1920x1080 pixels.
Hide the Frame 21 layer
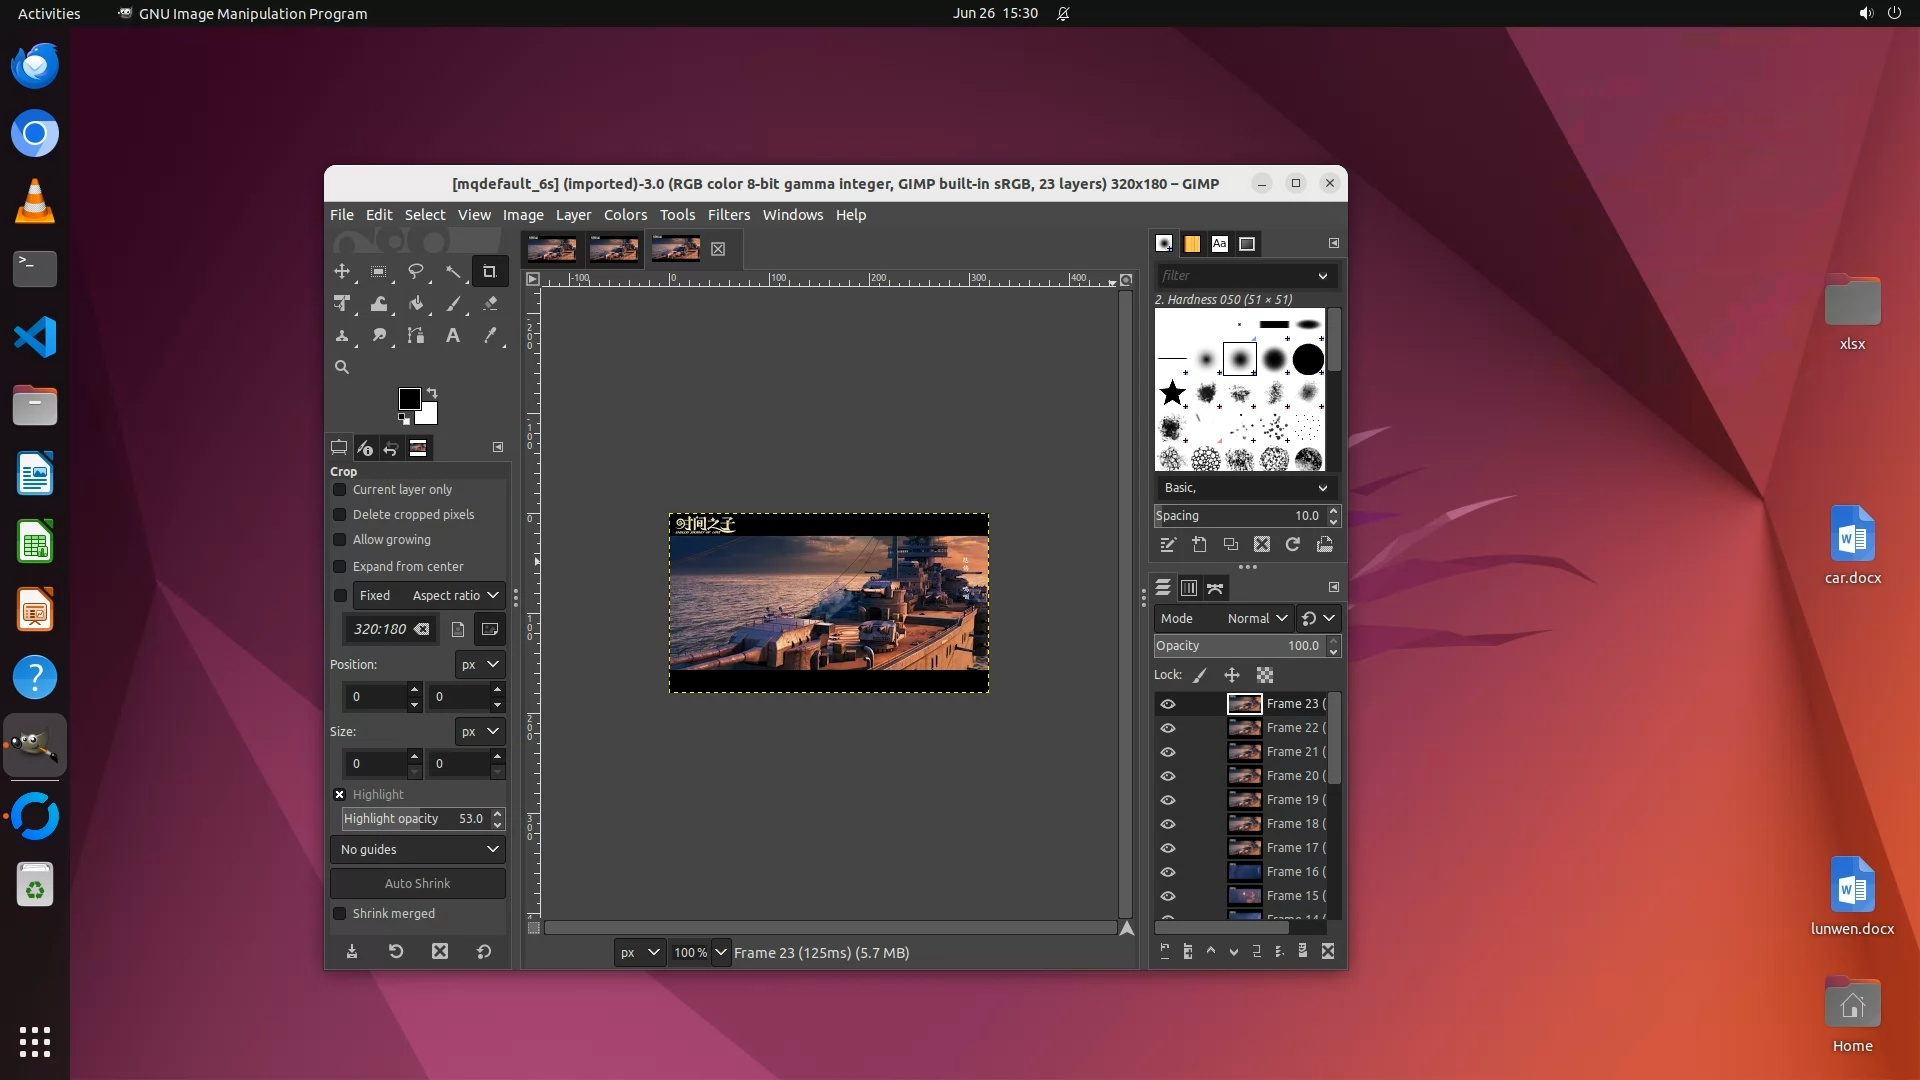[x=1168, y=752]
